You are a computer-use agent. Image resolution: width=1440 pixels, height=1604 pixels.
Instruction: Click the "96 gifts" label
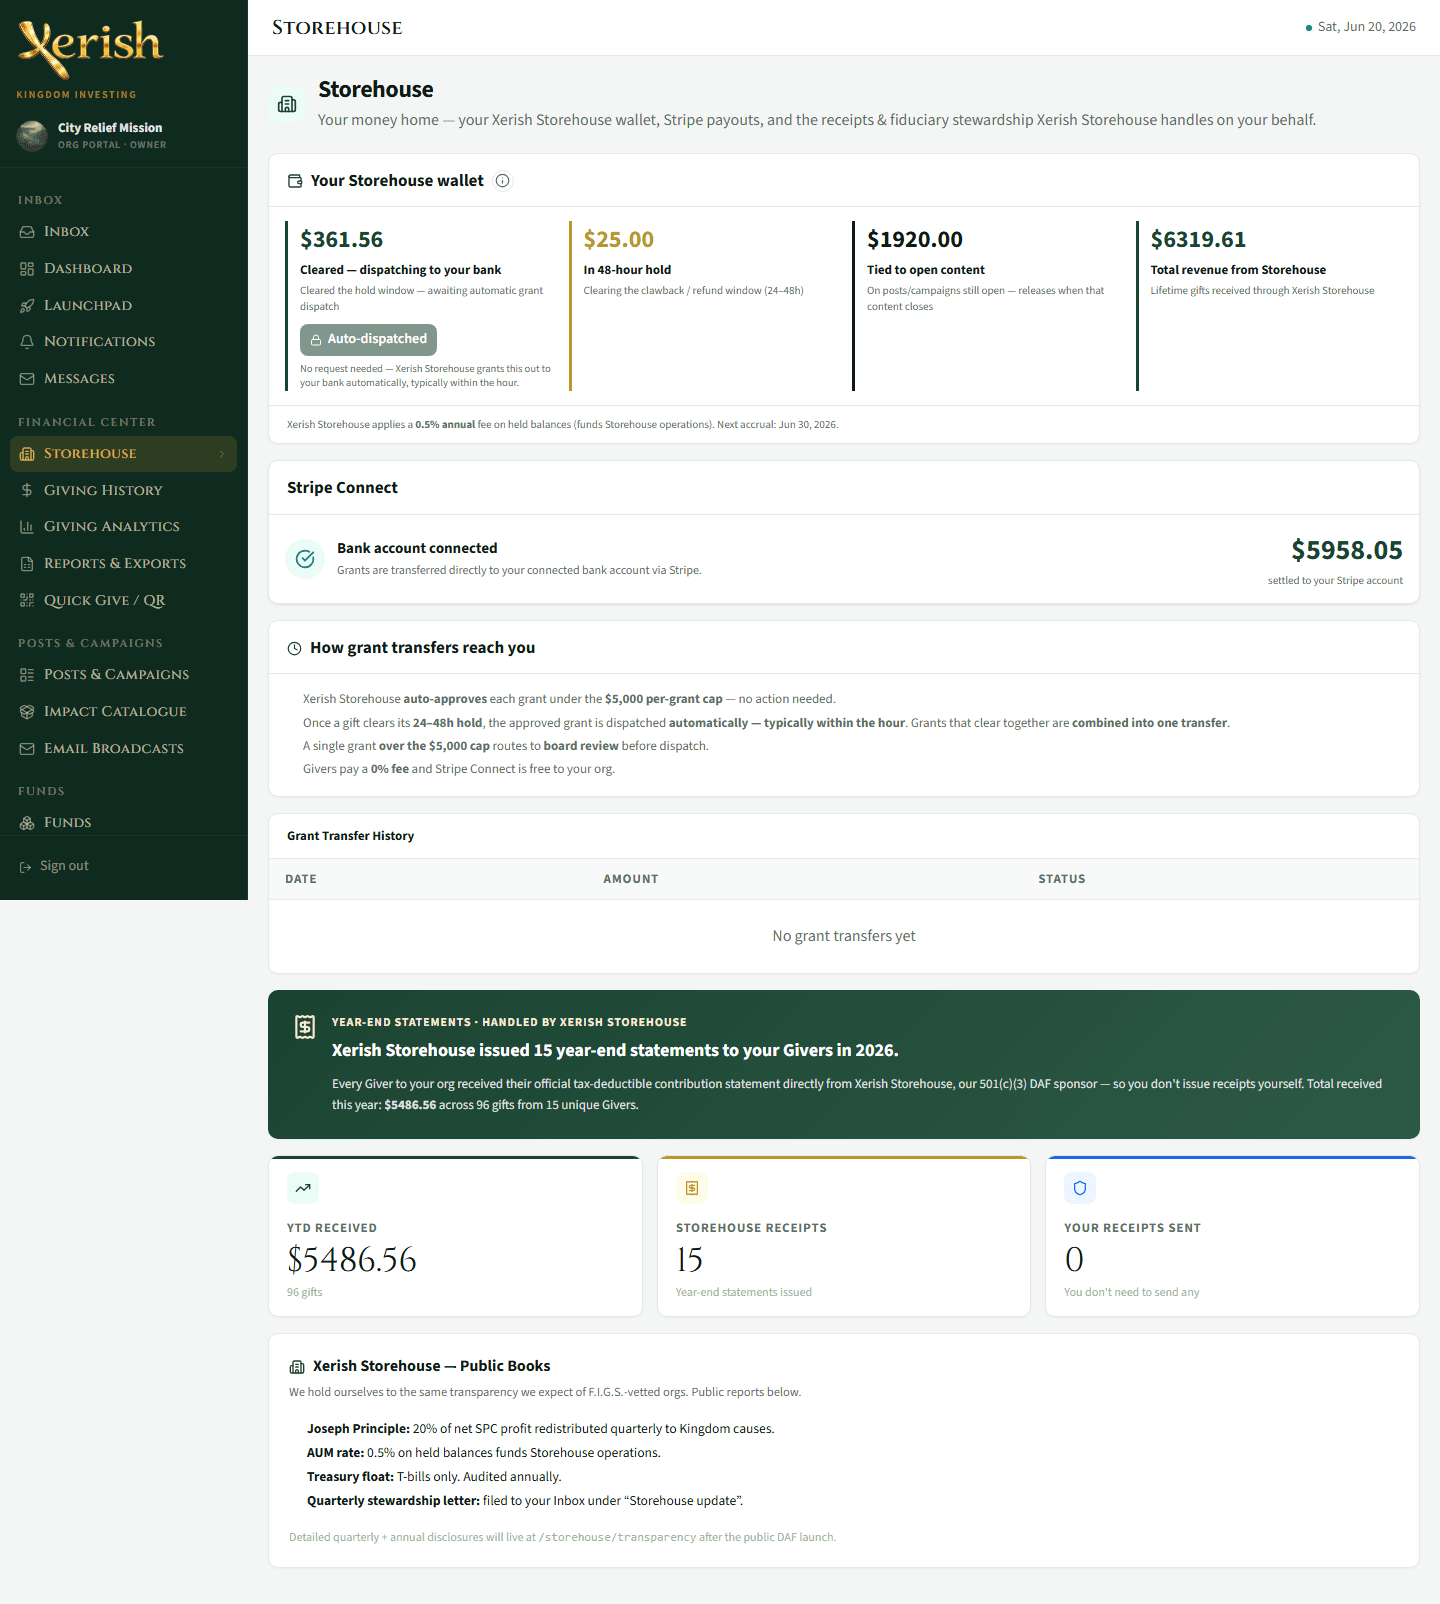point(305,1293)
